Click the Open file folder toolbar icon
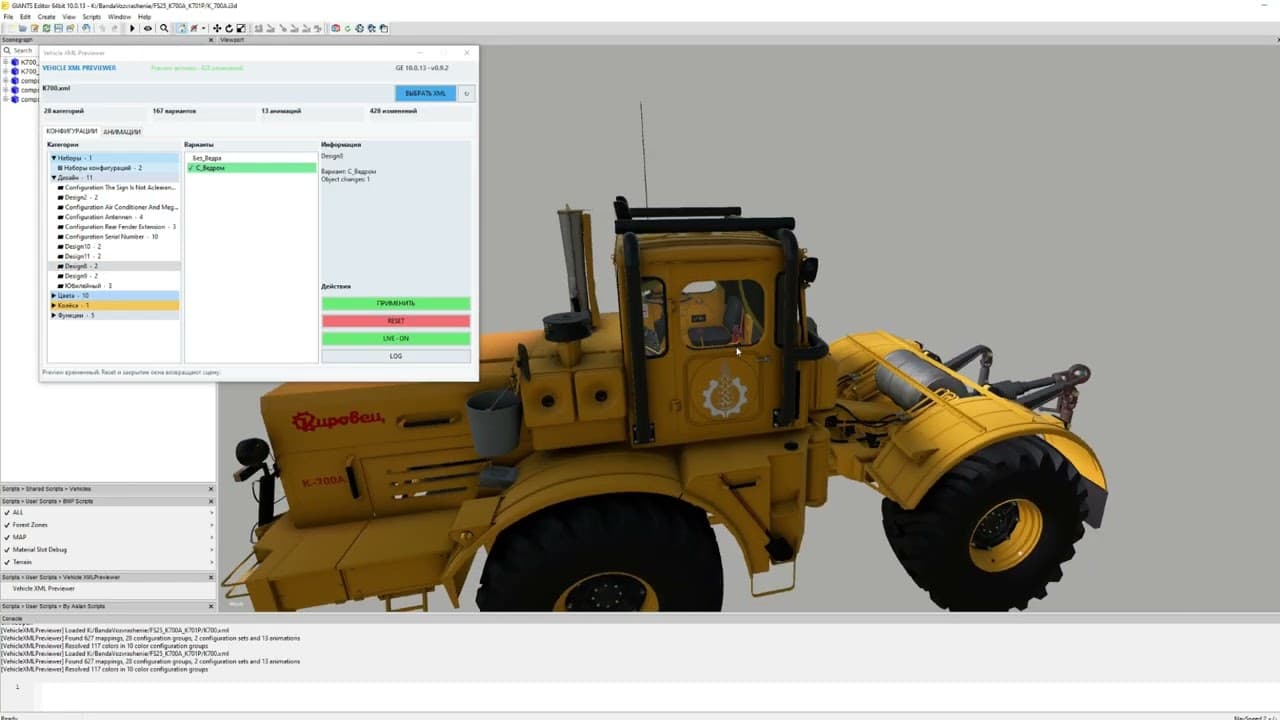The width and height of the screenshot is (1280, 720). click(22, 28)
